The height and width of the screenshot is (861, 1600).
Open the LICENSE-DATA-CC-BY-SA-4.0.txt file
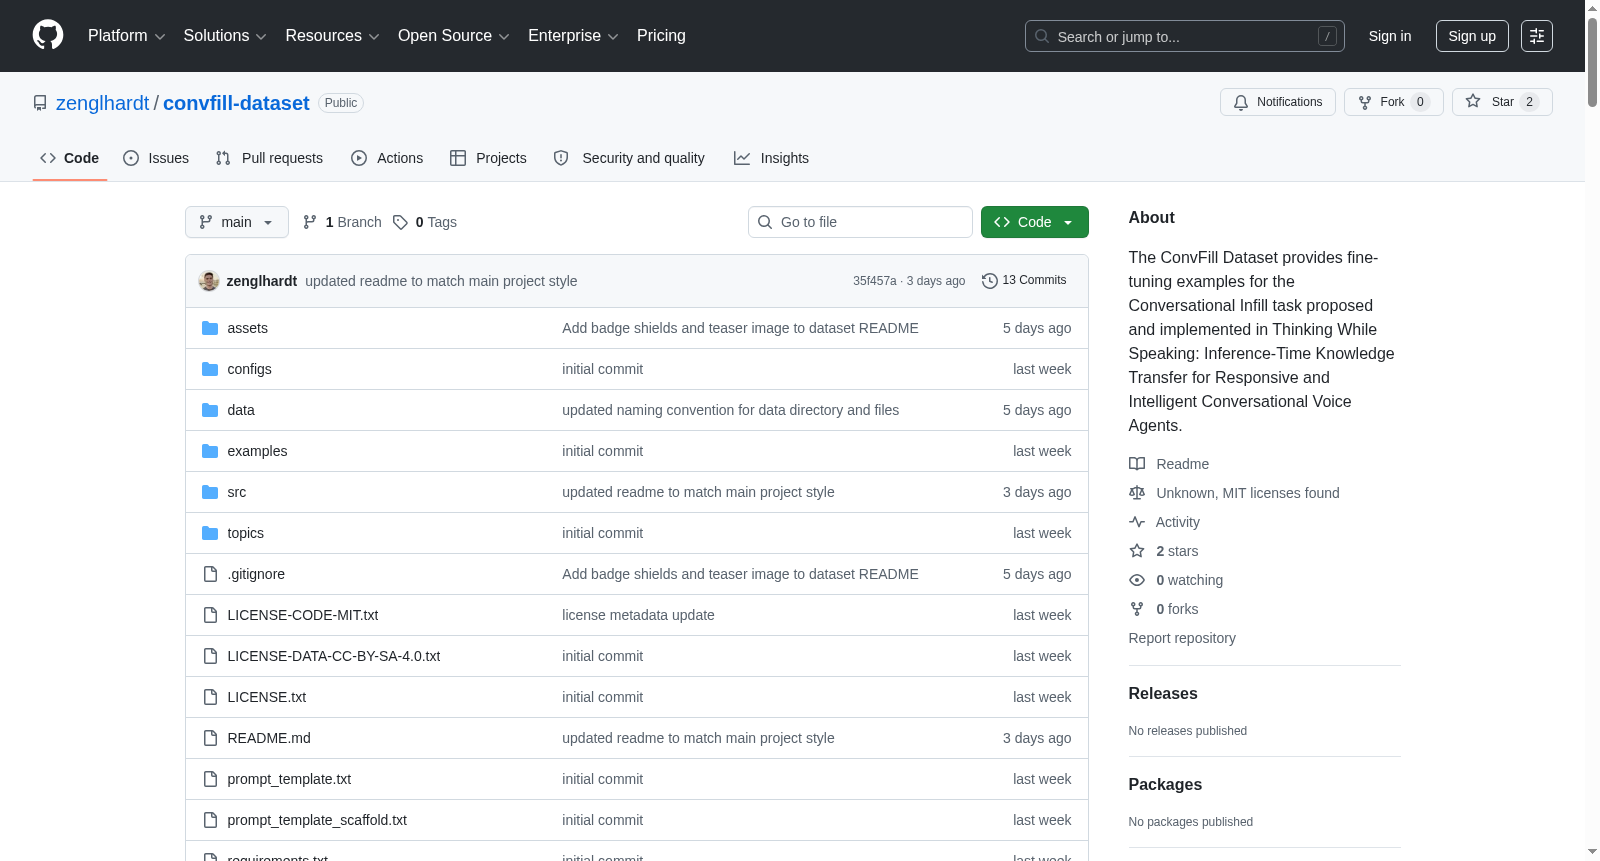click(x=334, y=656)
